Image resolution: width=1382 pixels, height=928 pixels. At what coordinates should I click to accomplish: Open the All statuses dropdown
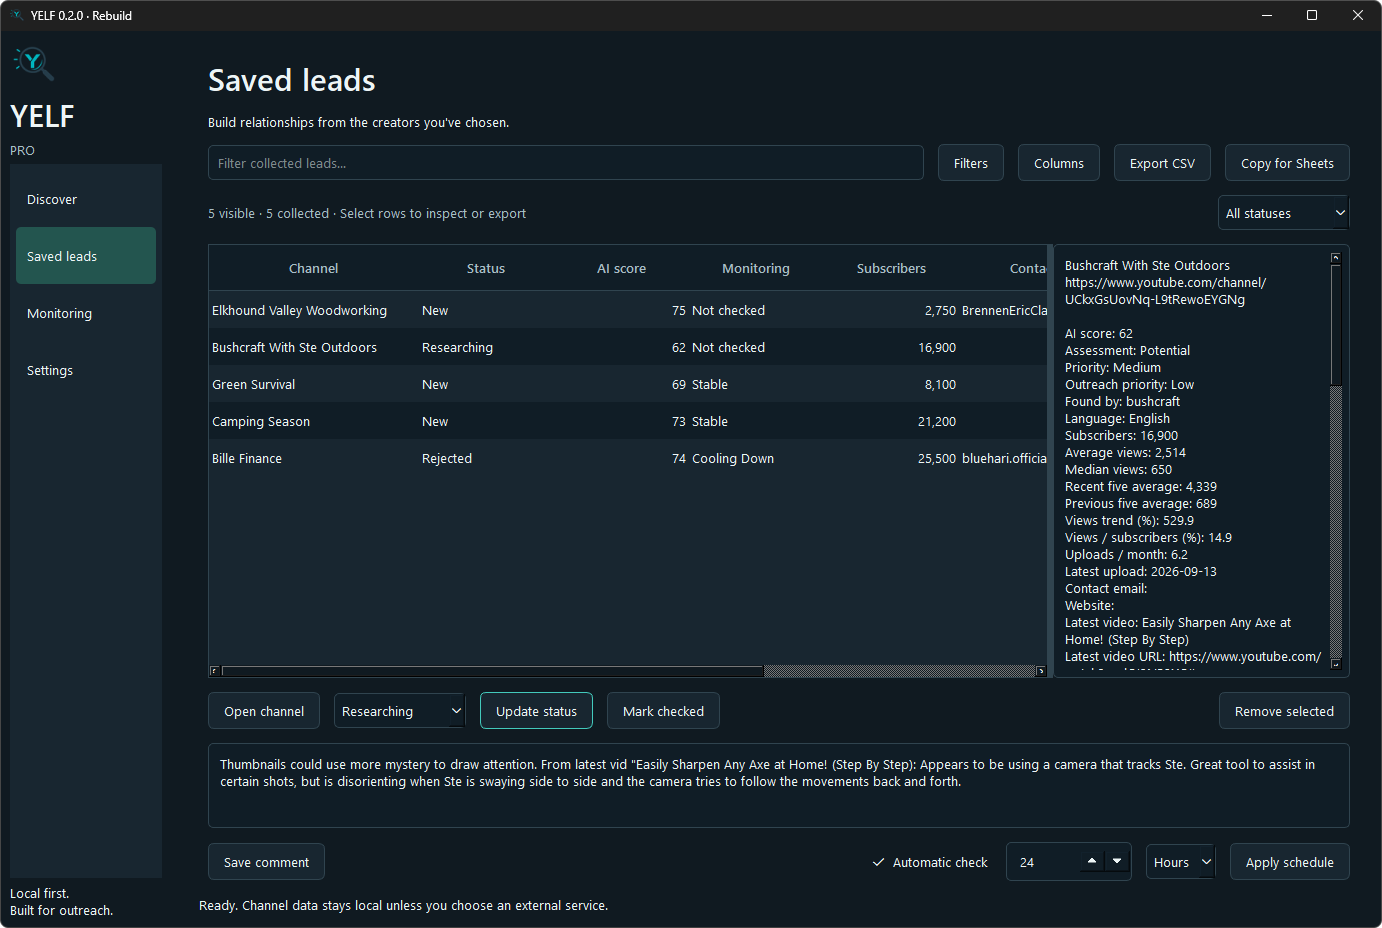point(1284,213)
